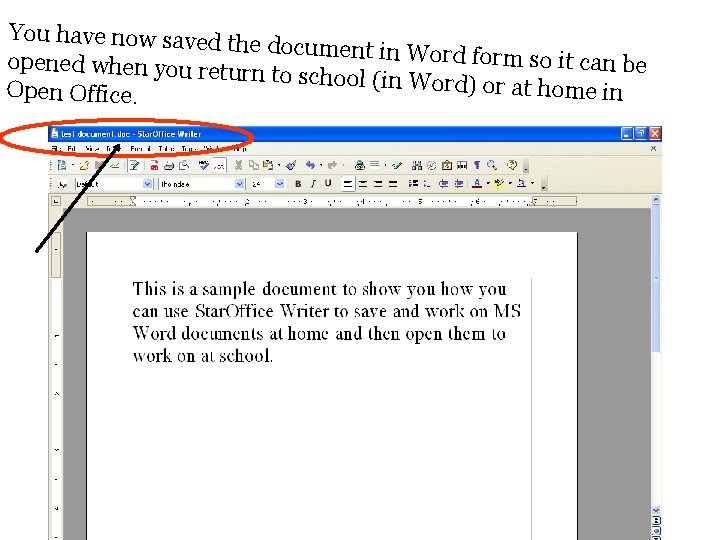Toggle Underline formatting
The height and width of the screenshot is (540, 720).
coord(328,184)
